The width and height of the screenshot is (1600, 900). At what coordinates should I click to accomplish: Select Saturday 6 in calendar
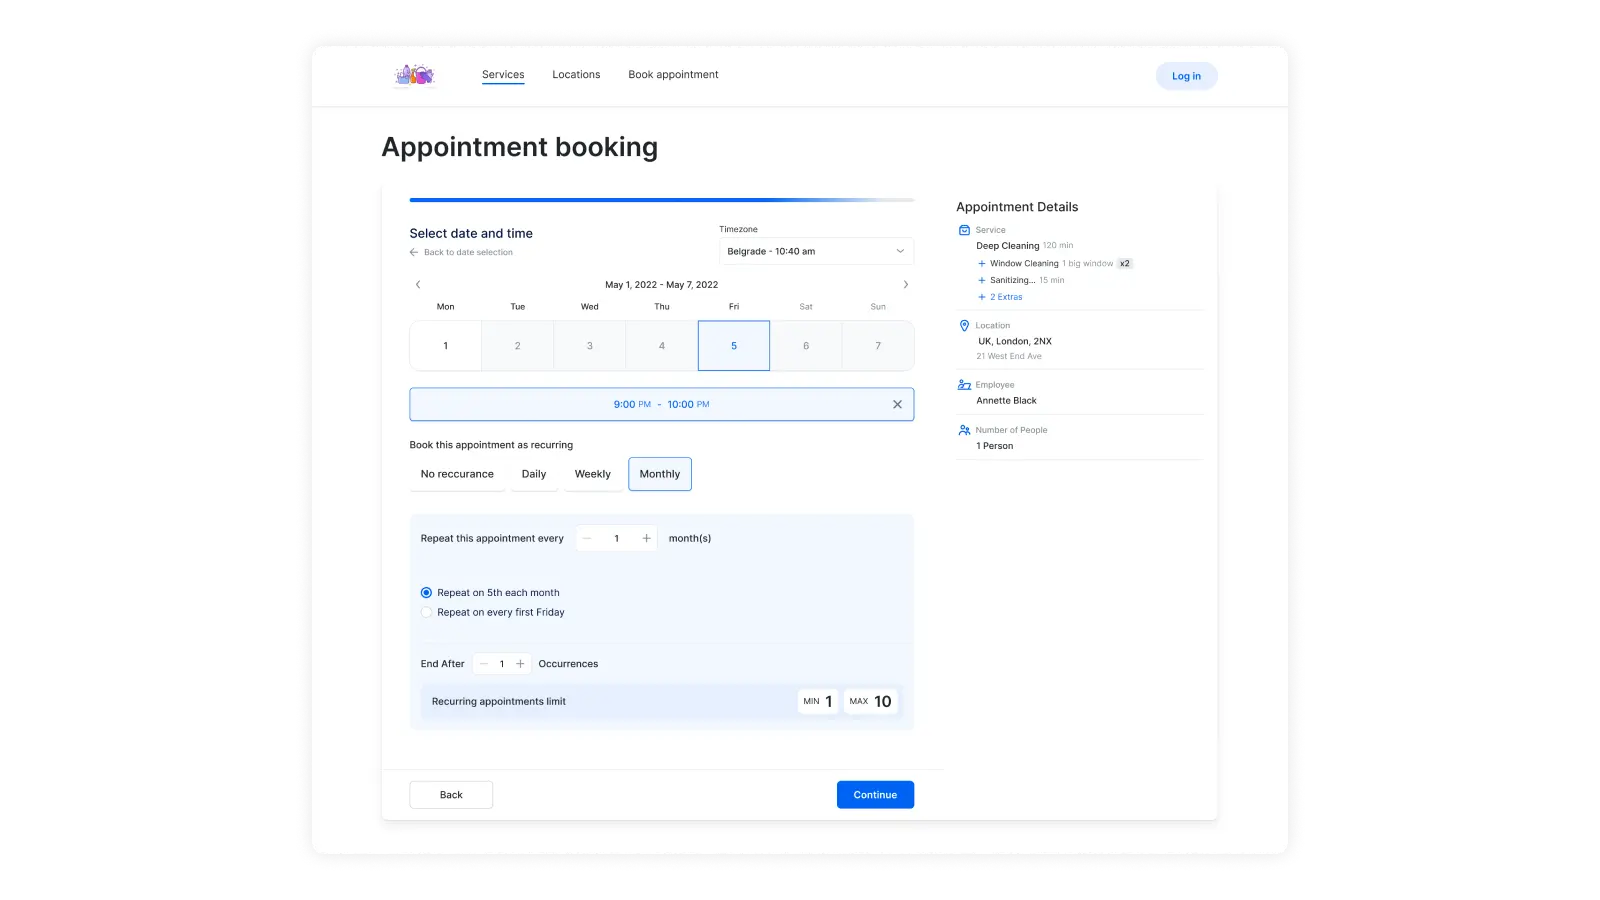(806, 346)
